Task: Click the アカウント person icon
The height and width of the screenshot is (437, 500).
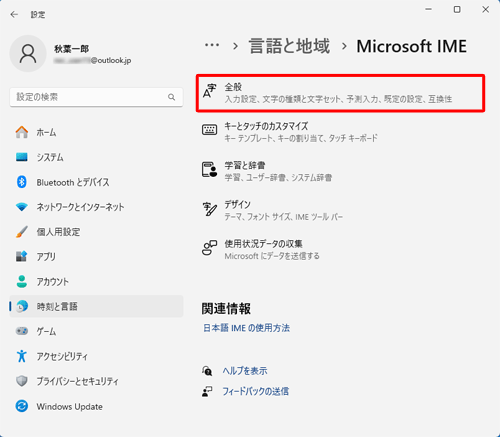Action: (x=22, y=281)
